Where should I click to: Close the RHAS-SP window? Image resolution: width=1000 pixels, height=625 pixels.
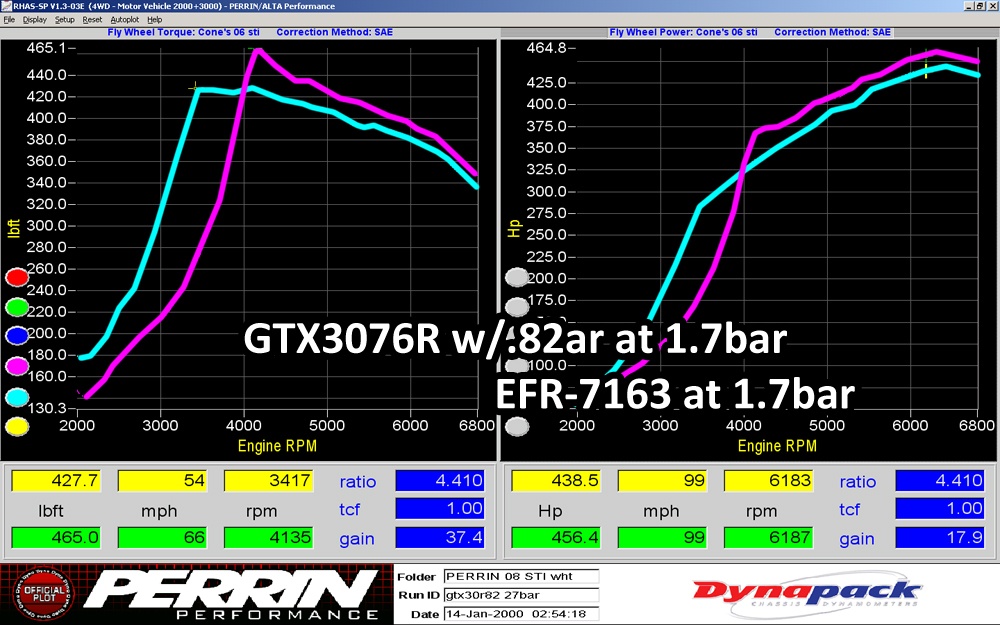(x=992, y=6)
